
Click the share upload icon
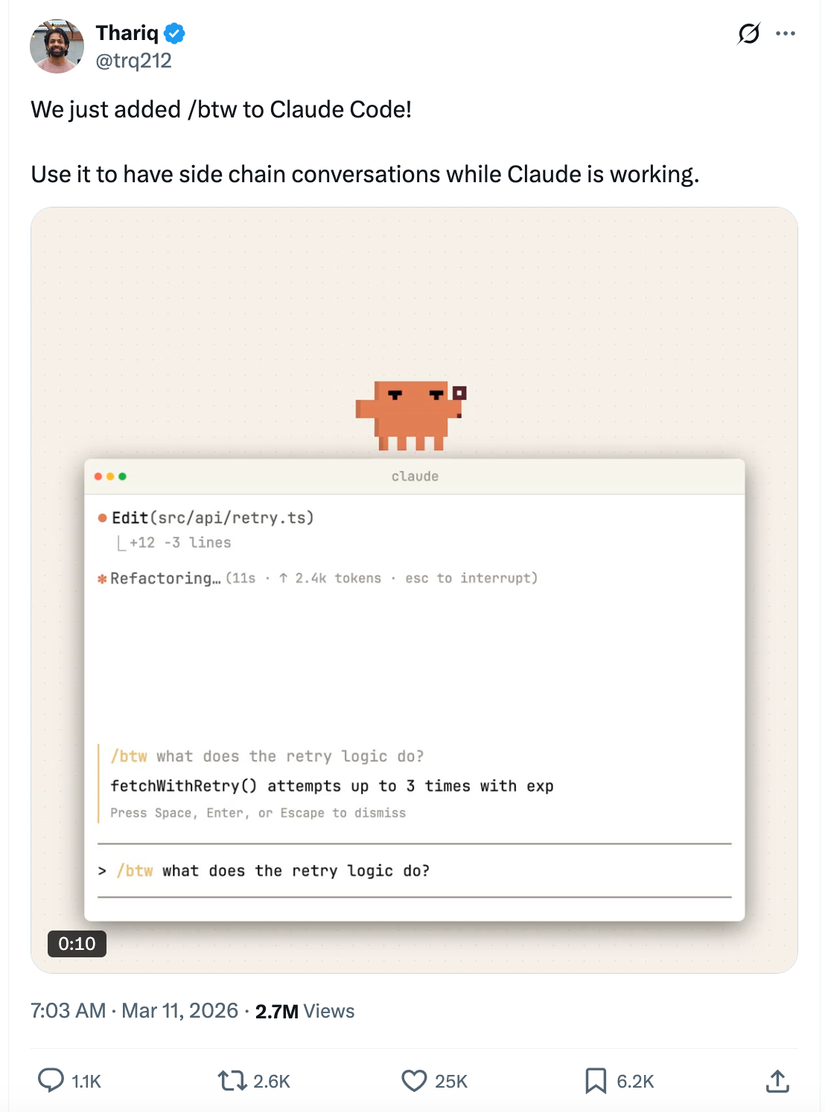(776, 1080)
